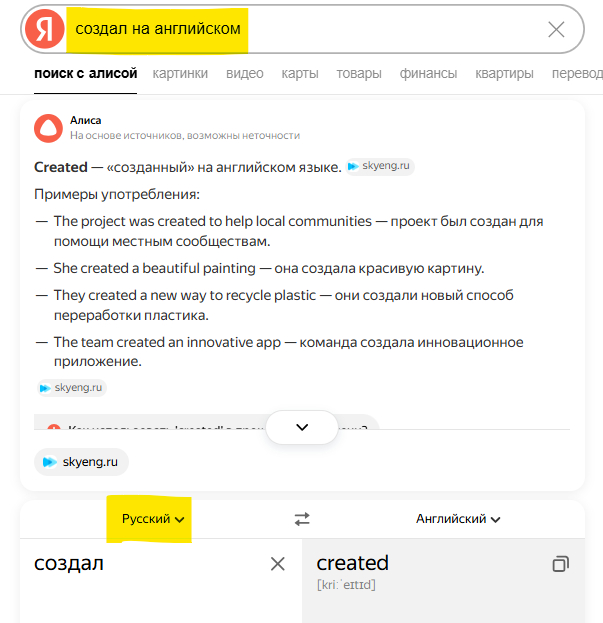
Task: Open the Русский source language dropdown
Action: click(x=152, y=519)
